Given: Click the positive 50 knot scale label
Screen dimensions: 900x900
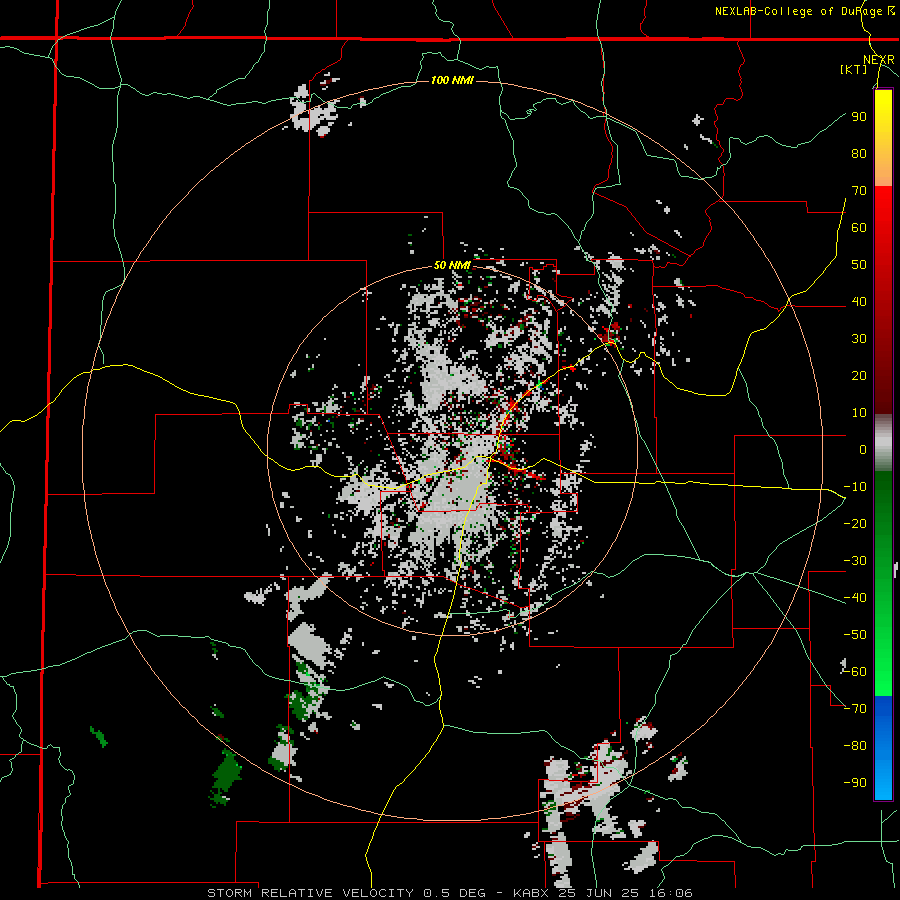Looking at the screenshot, I should point(859,265).
